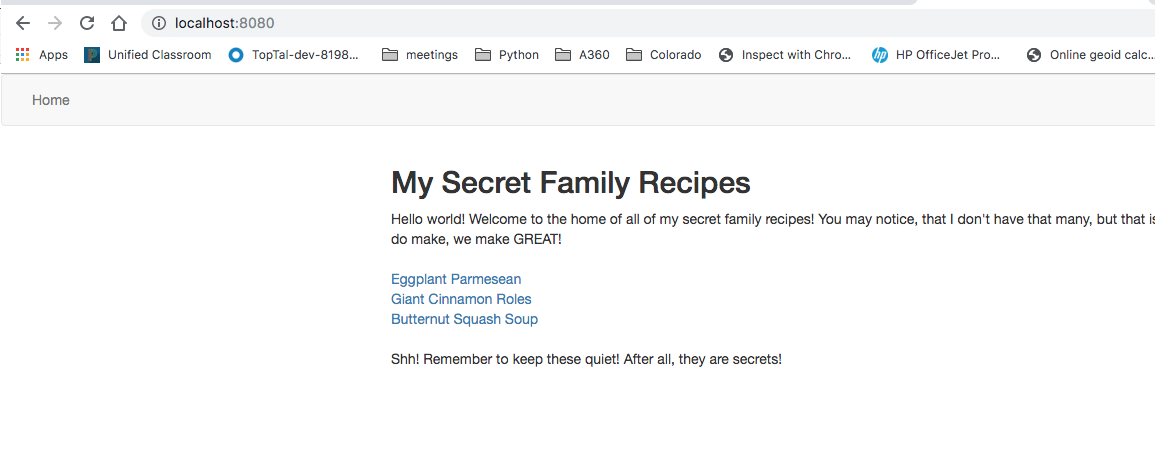Open the Butternut Squash Soup link

(464, 319)
